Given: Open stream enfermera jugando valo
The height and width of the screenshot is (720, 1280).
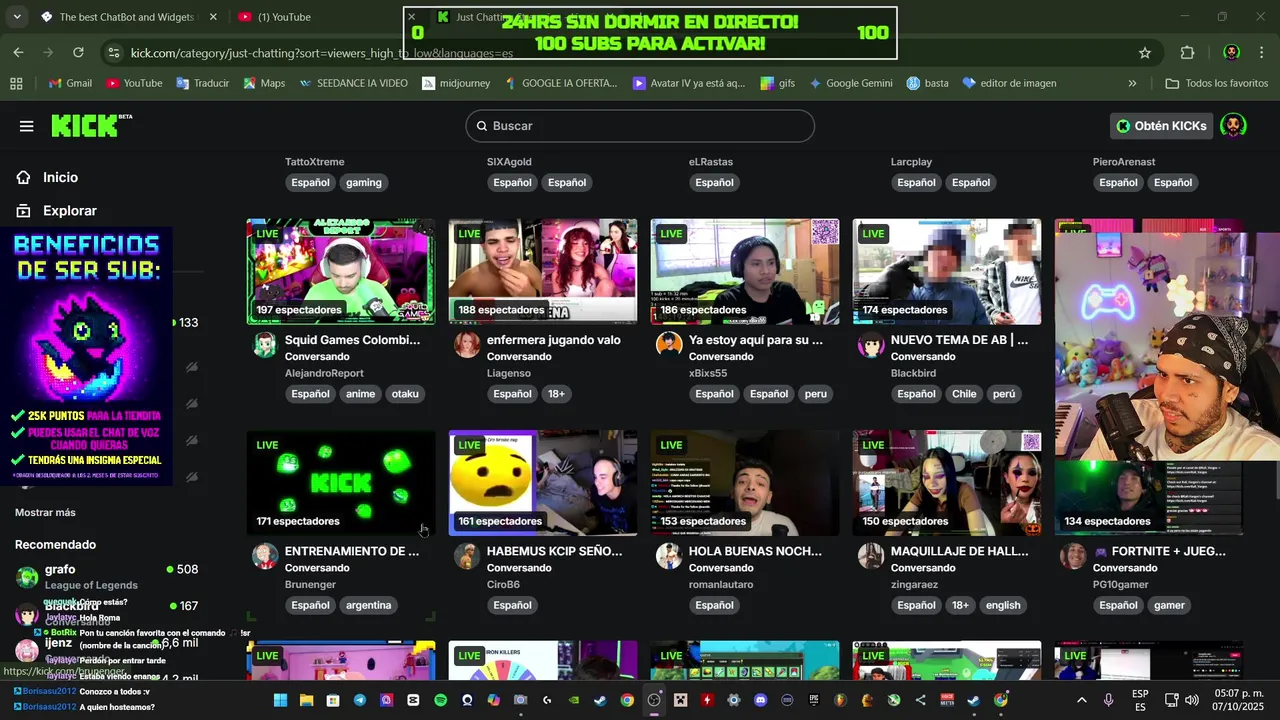Looking at the screenshot, I should pyautogui.click(x=553, y=340).
